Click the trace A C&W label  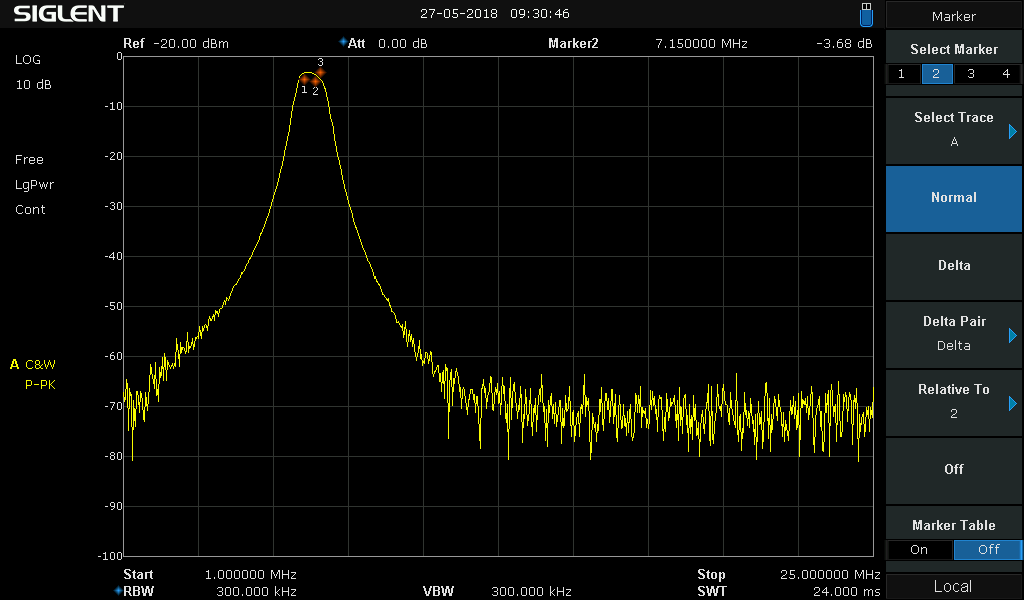[33, 364]
